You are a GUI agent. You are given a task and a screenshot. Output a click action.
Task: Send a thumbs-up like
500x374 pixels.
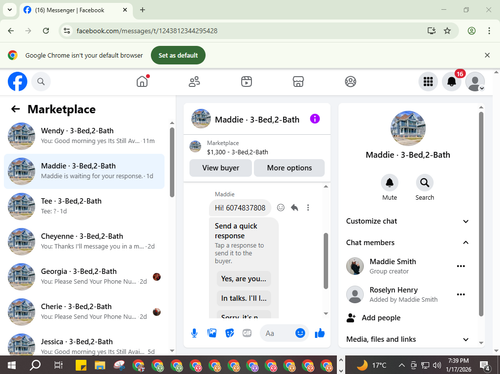(x=320, y=333)
